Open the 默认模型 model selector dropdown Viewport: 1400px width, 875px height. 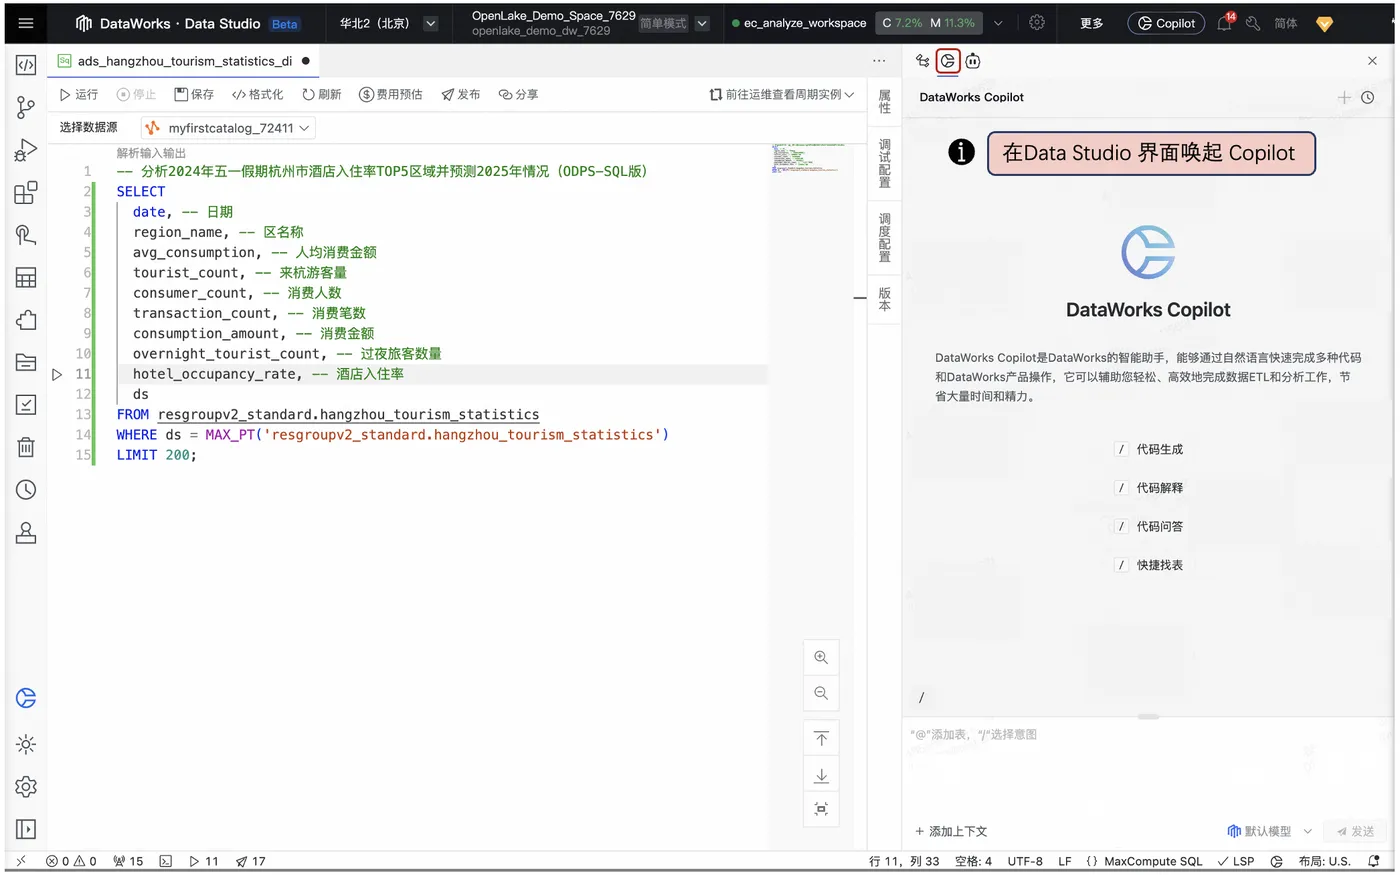pos(1269,831)
